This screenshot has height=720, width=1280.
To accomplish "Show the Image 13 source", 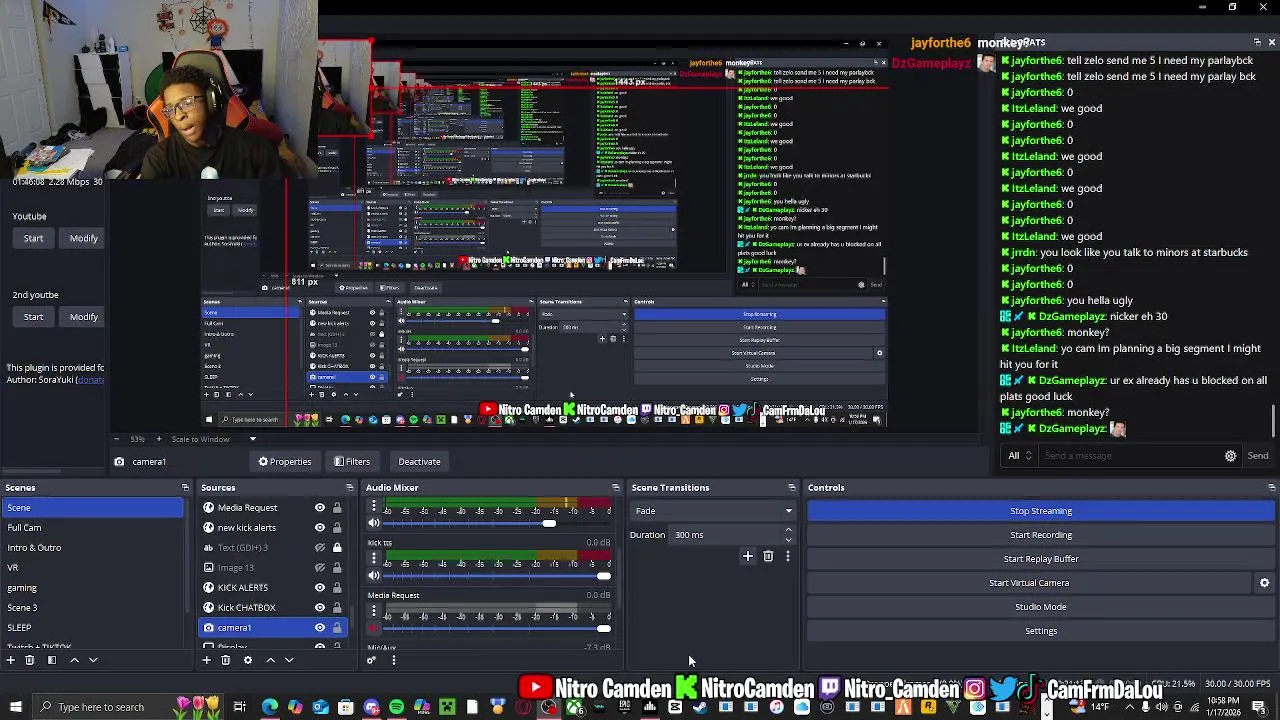I will (x=320, y=568).
